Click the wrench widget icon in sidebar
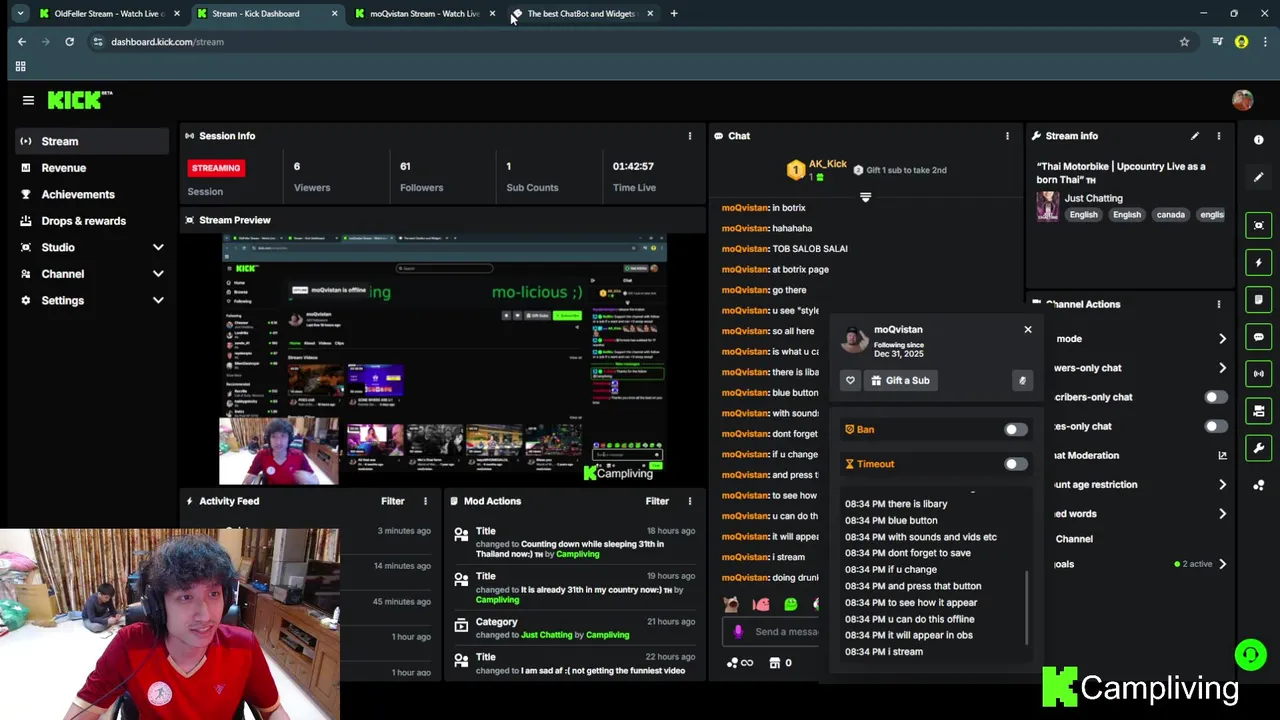The width and height of the screenshot is (1280, 720). pyautogui.click(x=1259, y=448)
